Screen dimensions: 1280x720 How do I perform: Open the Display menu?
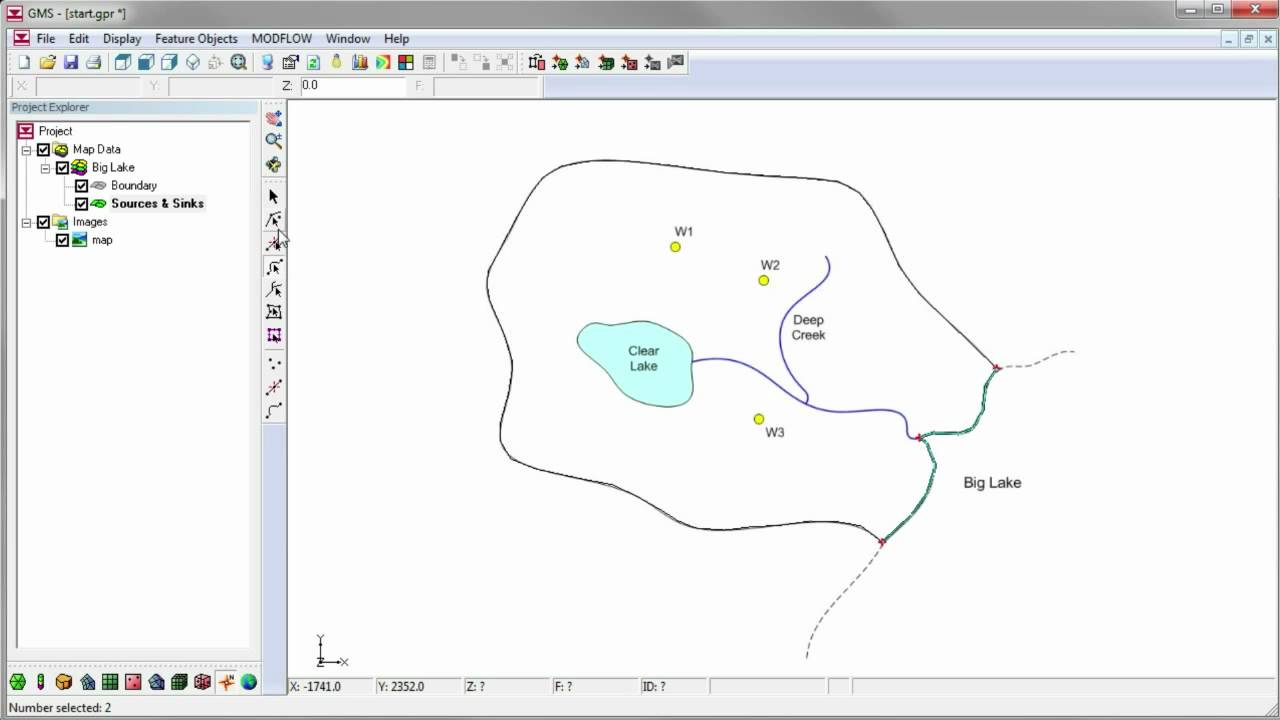(x=122, y=39)
